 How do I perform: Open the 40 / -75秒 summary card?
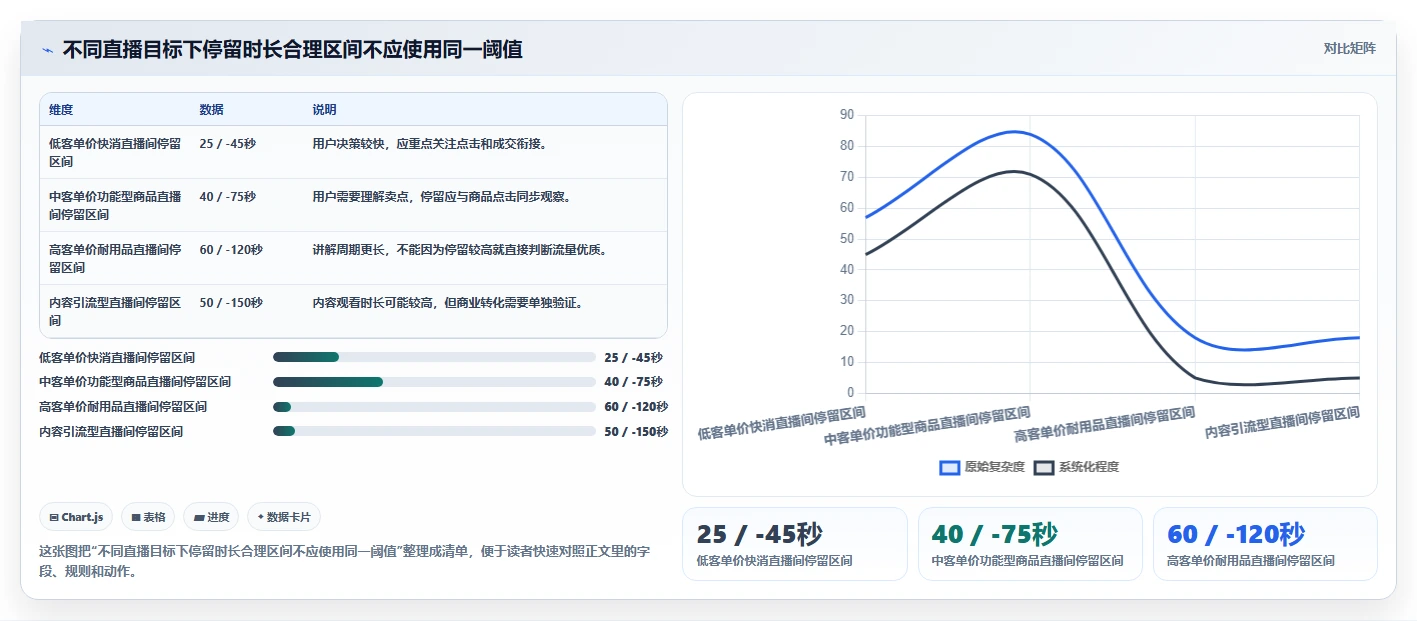(x=1030, y=544)
